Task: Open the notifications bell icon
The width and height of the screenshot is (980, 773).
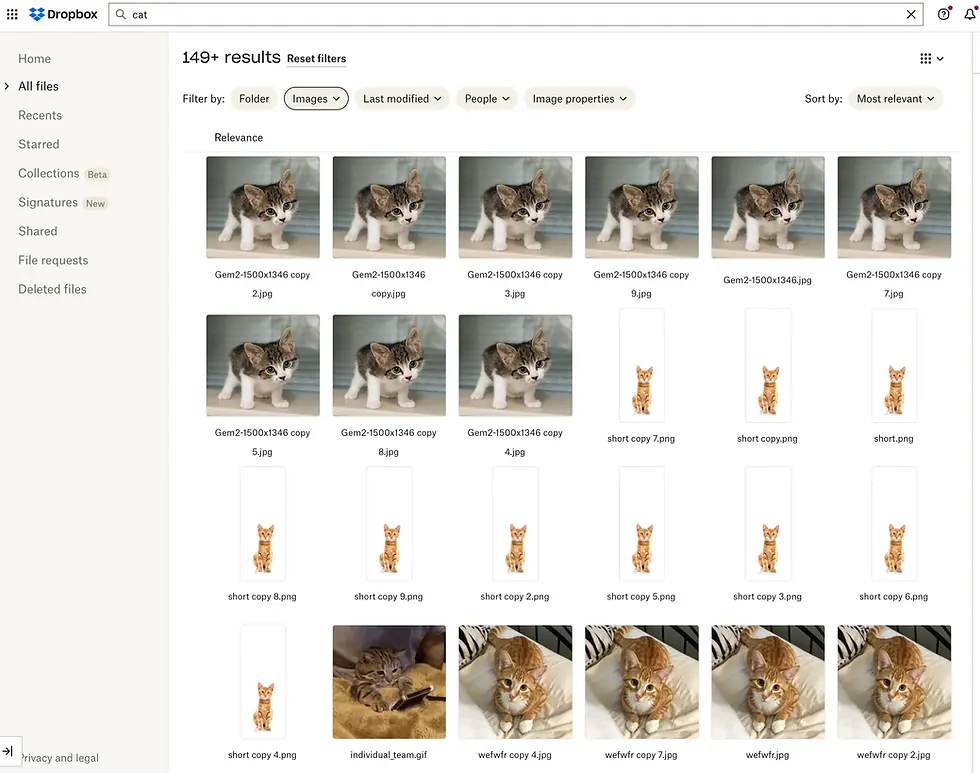Action: (970, 14)
